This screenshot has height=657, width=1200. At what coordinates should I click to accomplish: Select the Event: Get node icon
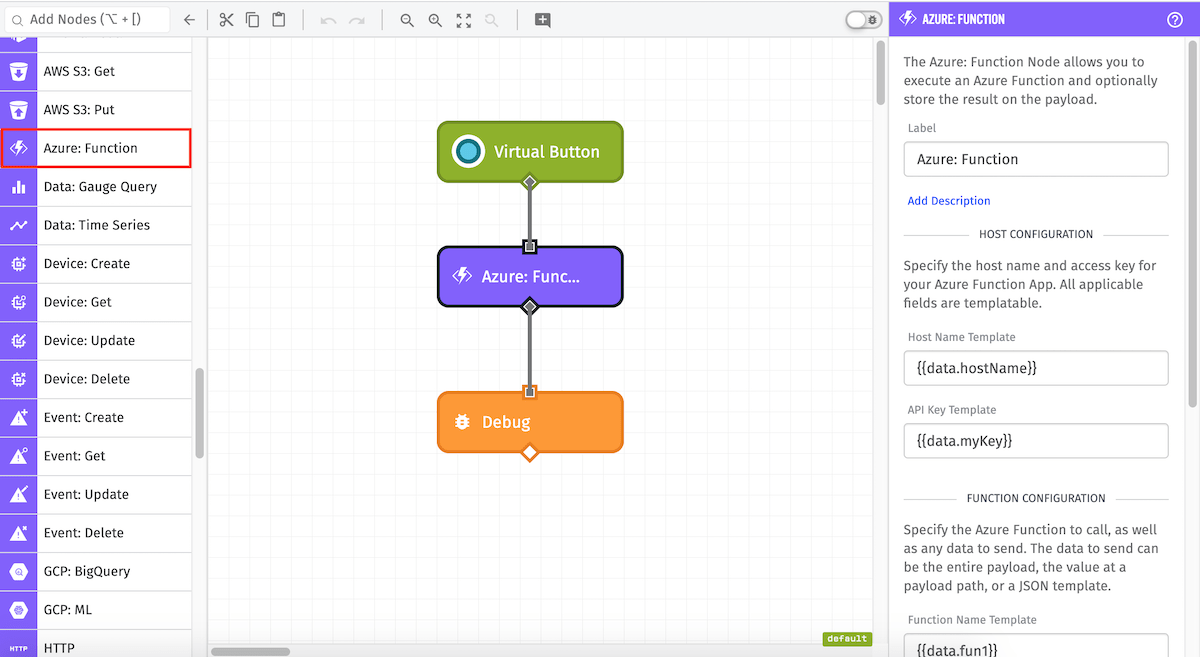[18, 456]
